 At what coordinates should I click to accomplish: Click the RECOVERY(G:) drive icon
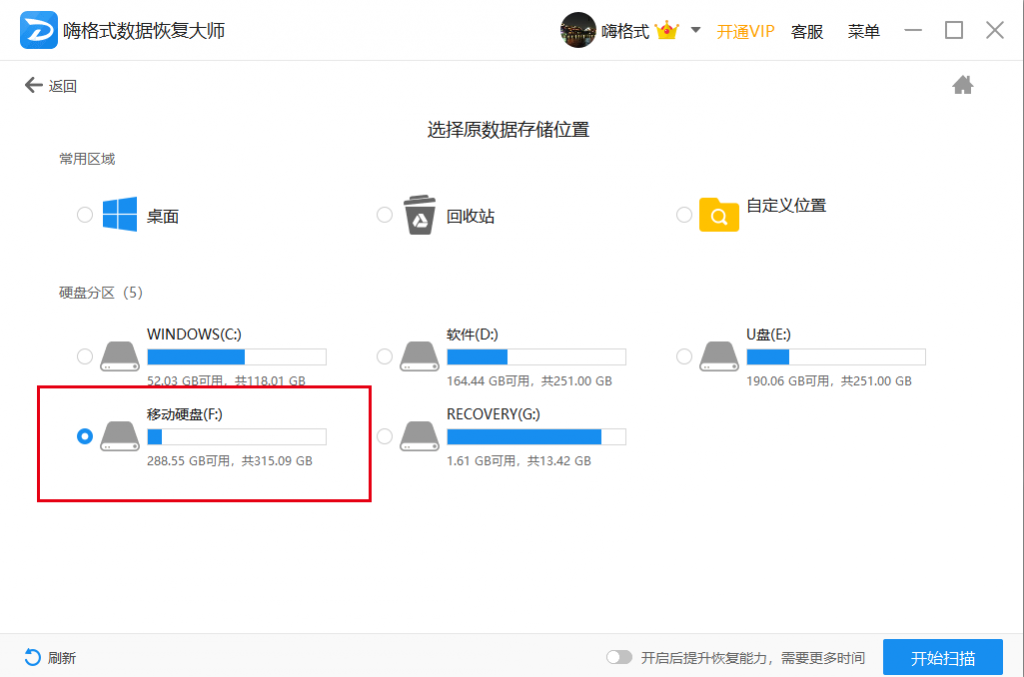(419, 436)
